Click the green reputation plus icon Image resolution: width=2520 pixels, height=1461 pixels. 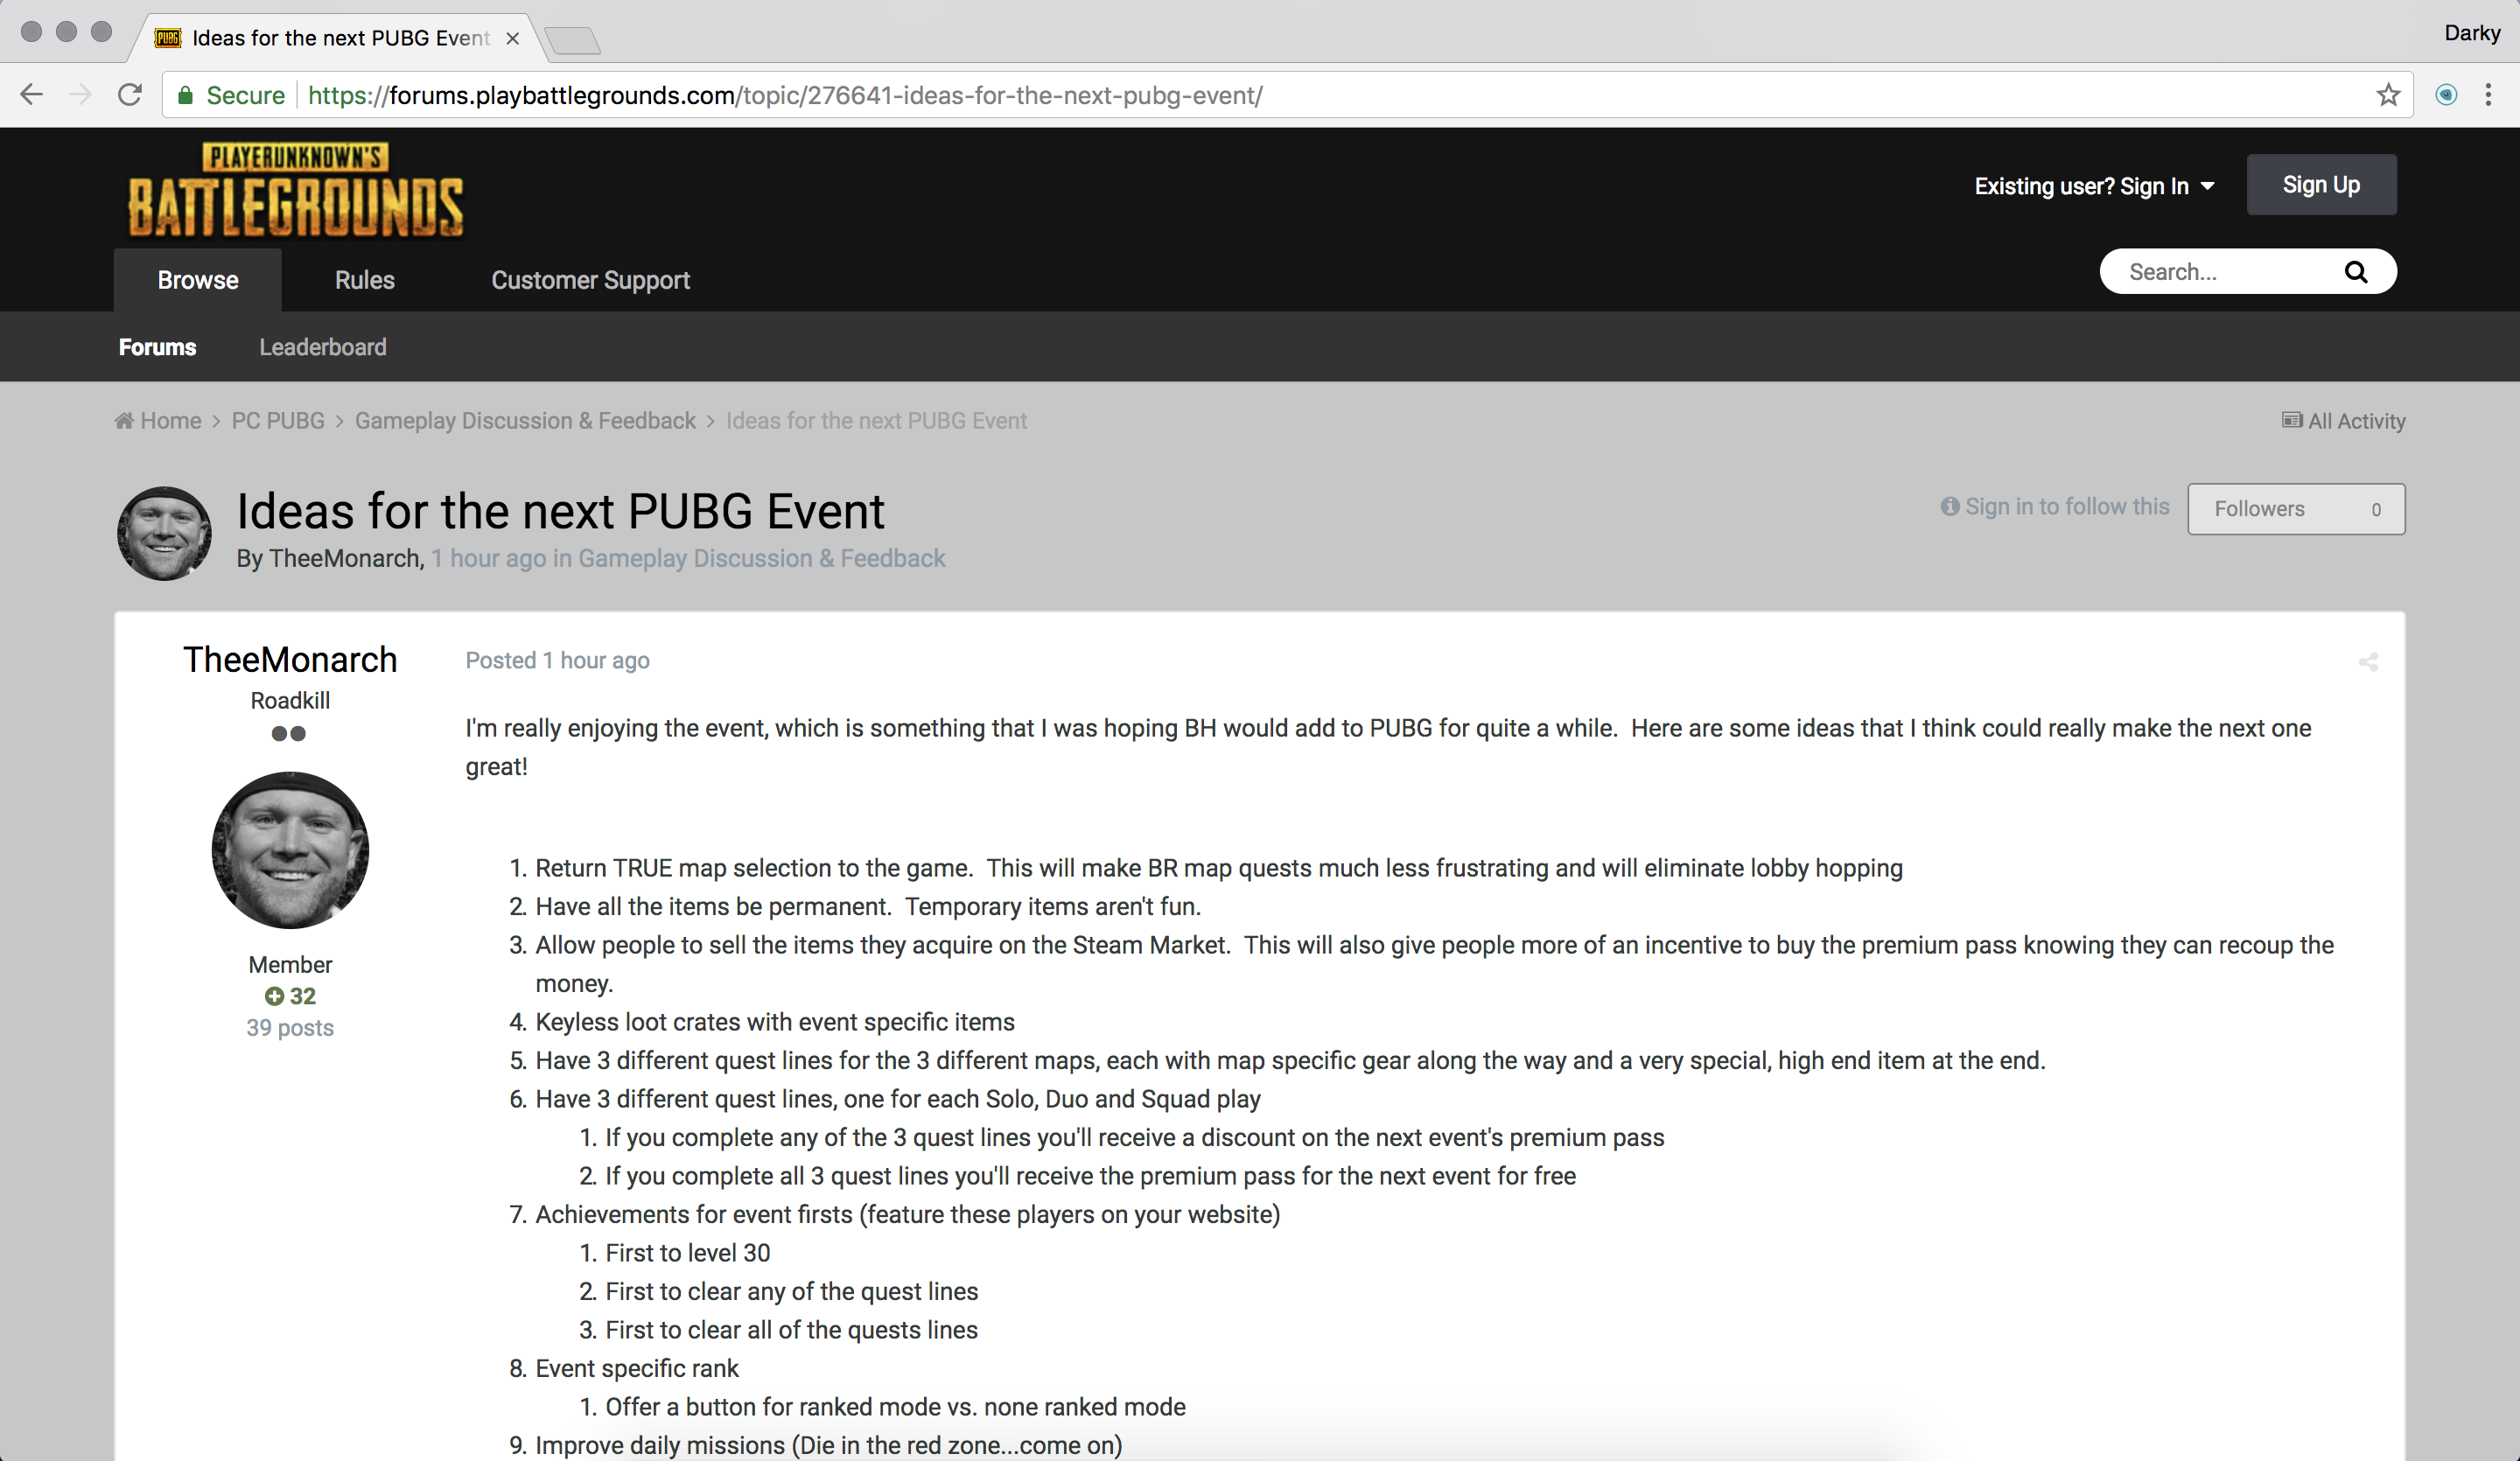coord(274,996)
